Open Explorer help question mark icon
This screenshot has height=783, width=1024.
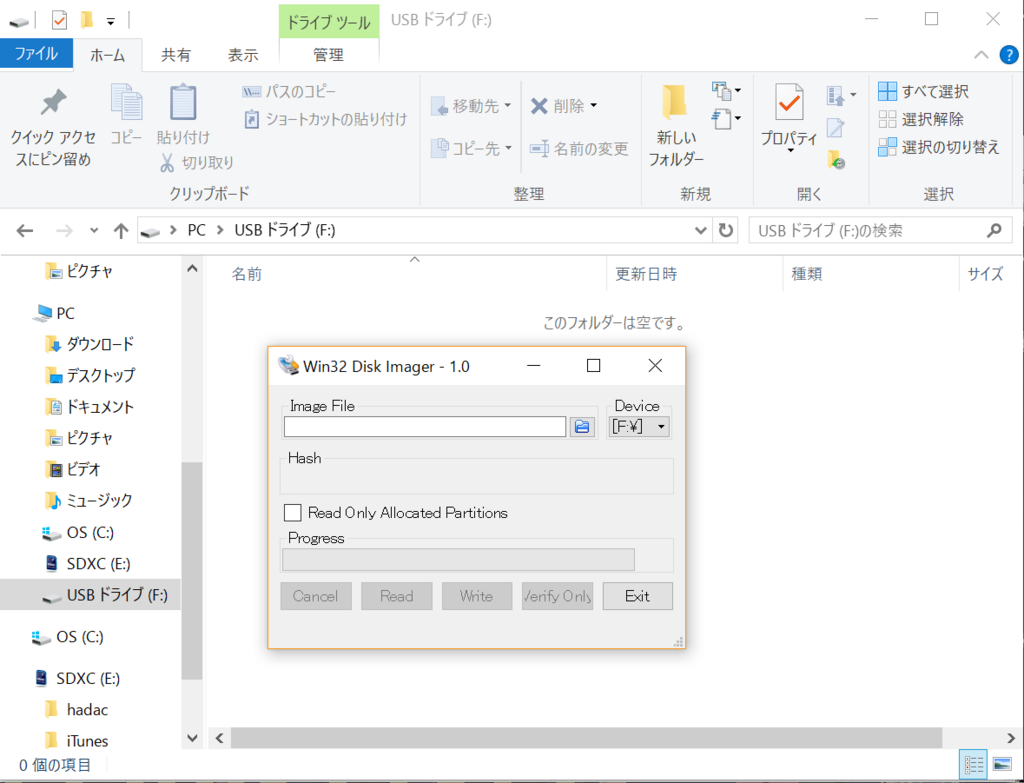[x=1009, y=55]
